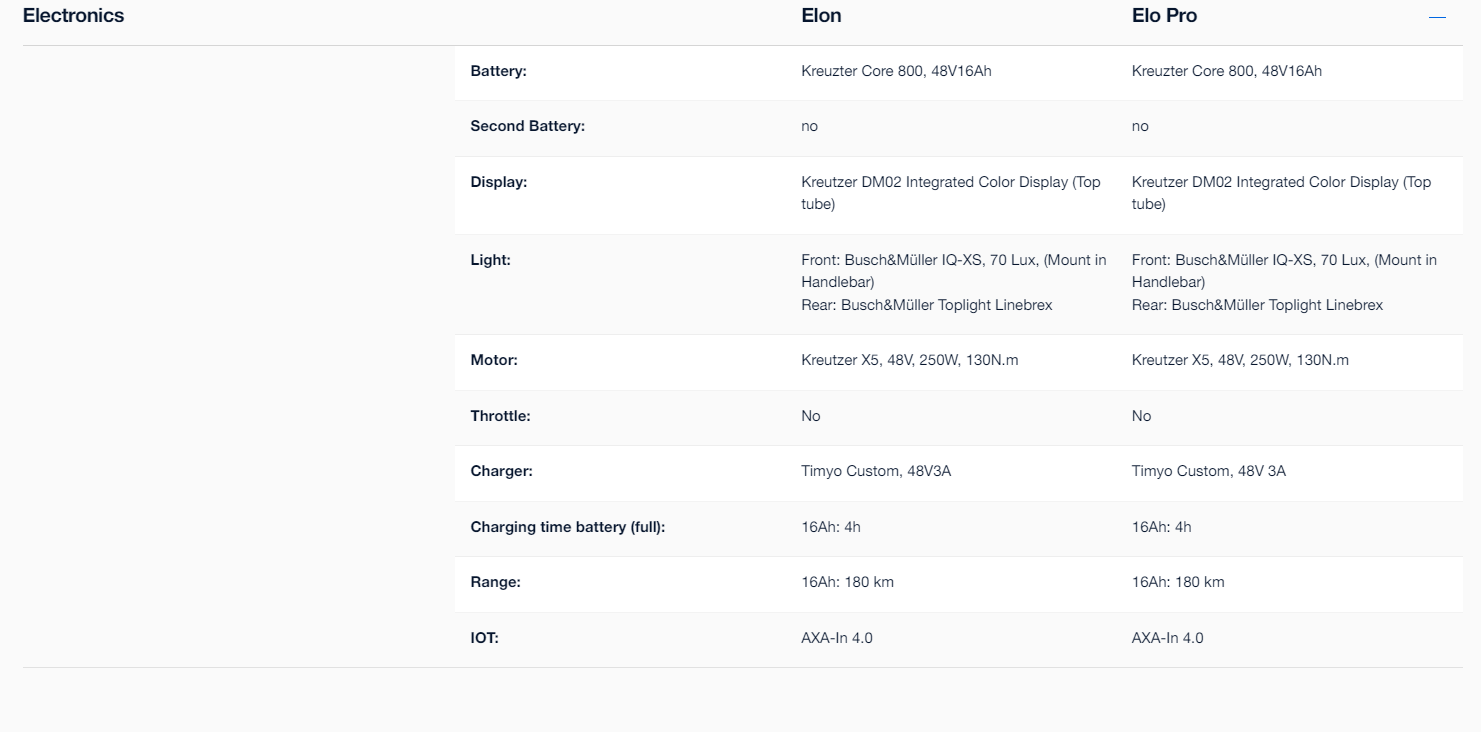The height and width of the screenshot is (732, 1481).
Task: Click Charging time battery (full) label
Action: pos(568,527)
